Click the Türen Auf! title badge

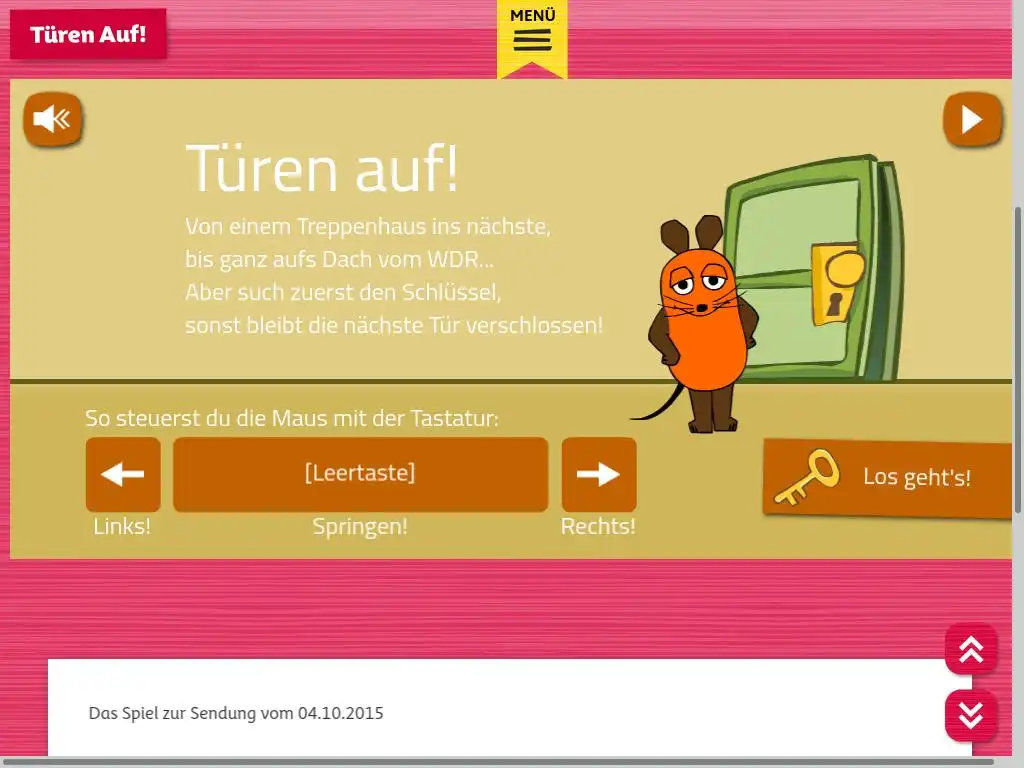point(88,34)
